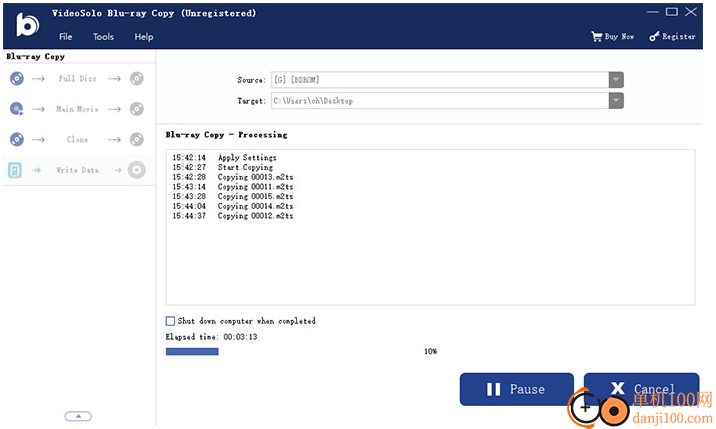Select Main Movie copy mode
Image resolution: width=716 pixels, height=429 pixels.
point(77,109)
